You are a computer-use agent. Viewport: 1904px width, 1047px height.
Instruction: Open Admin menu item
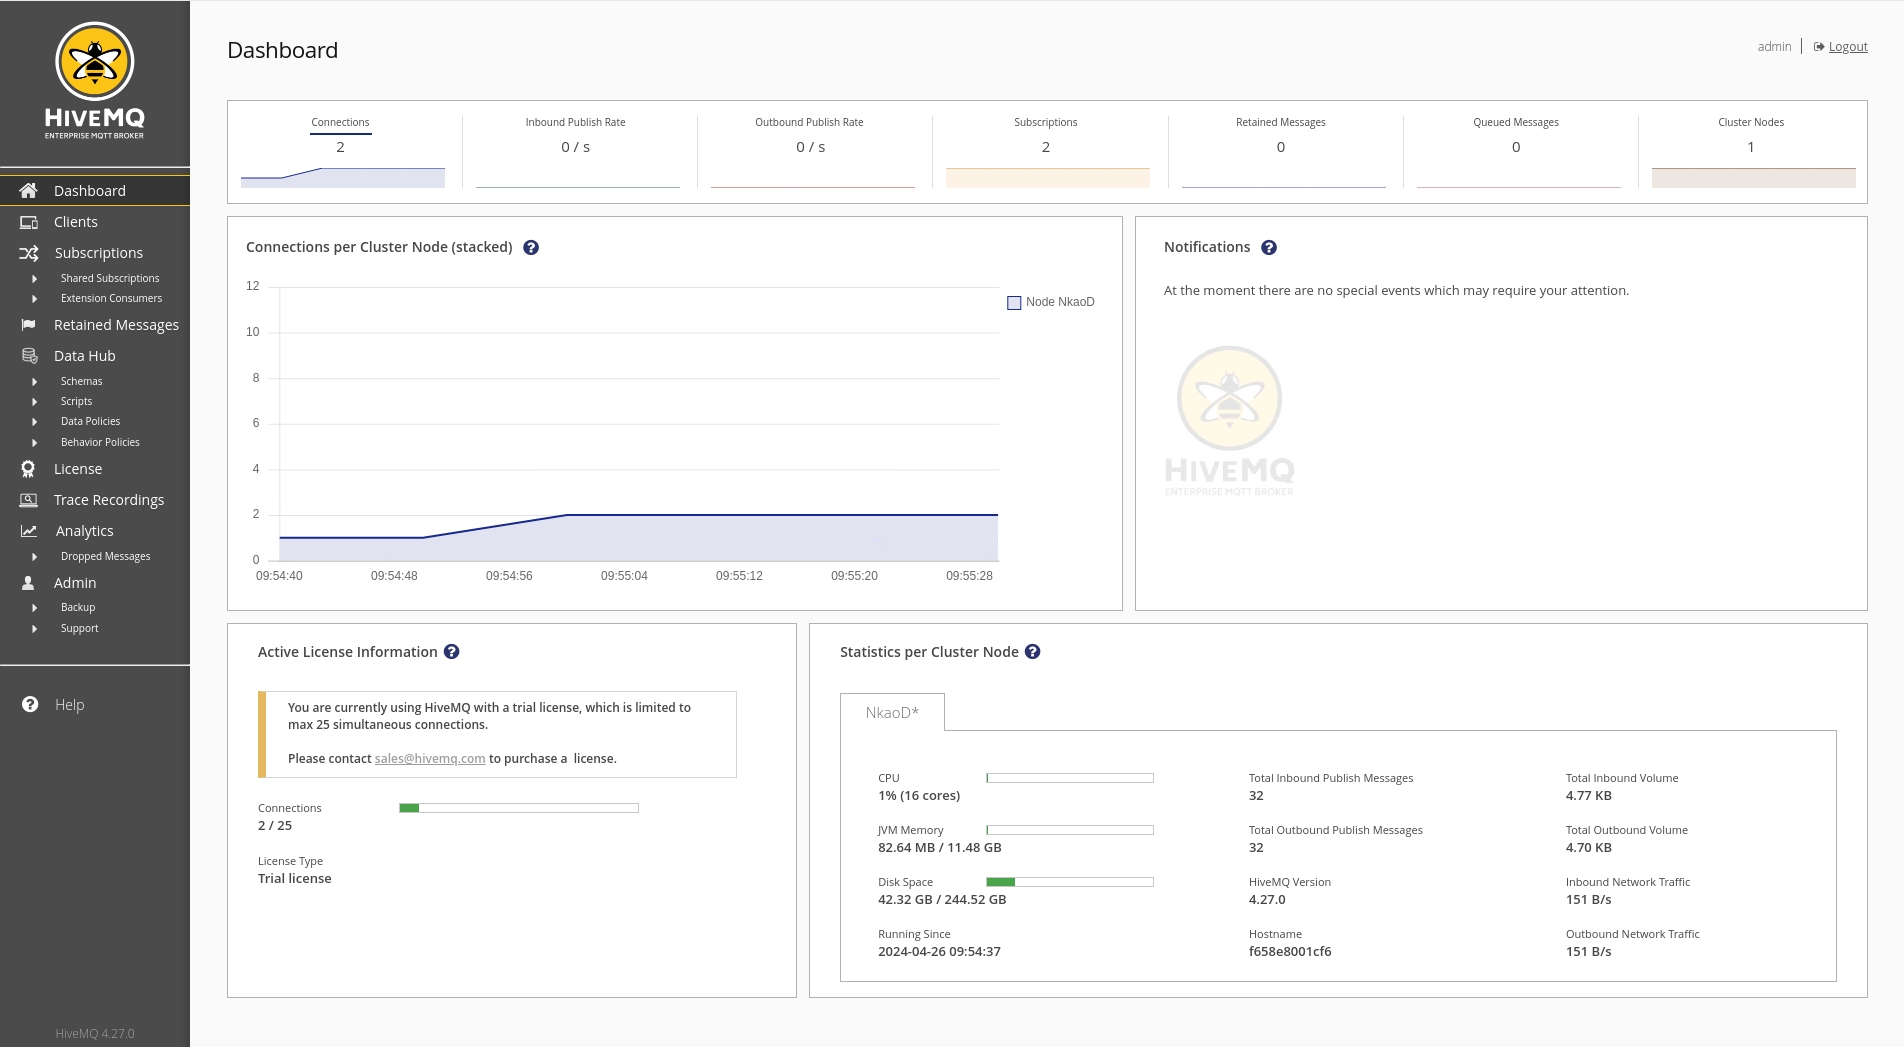tap(75, 583)
